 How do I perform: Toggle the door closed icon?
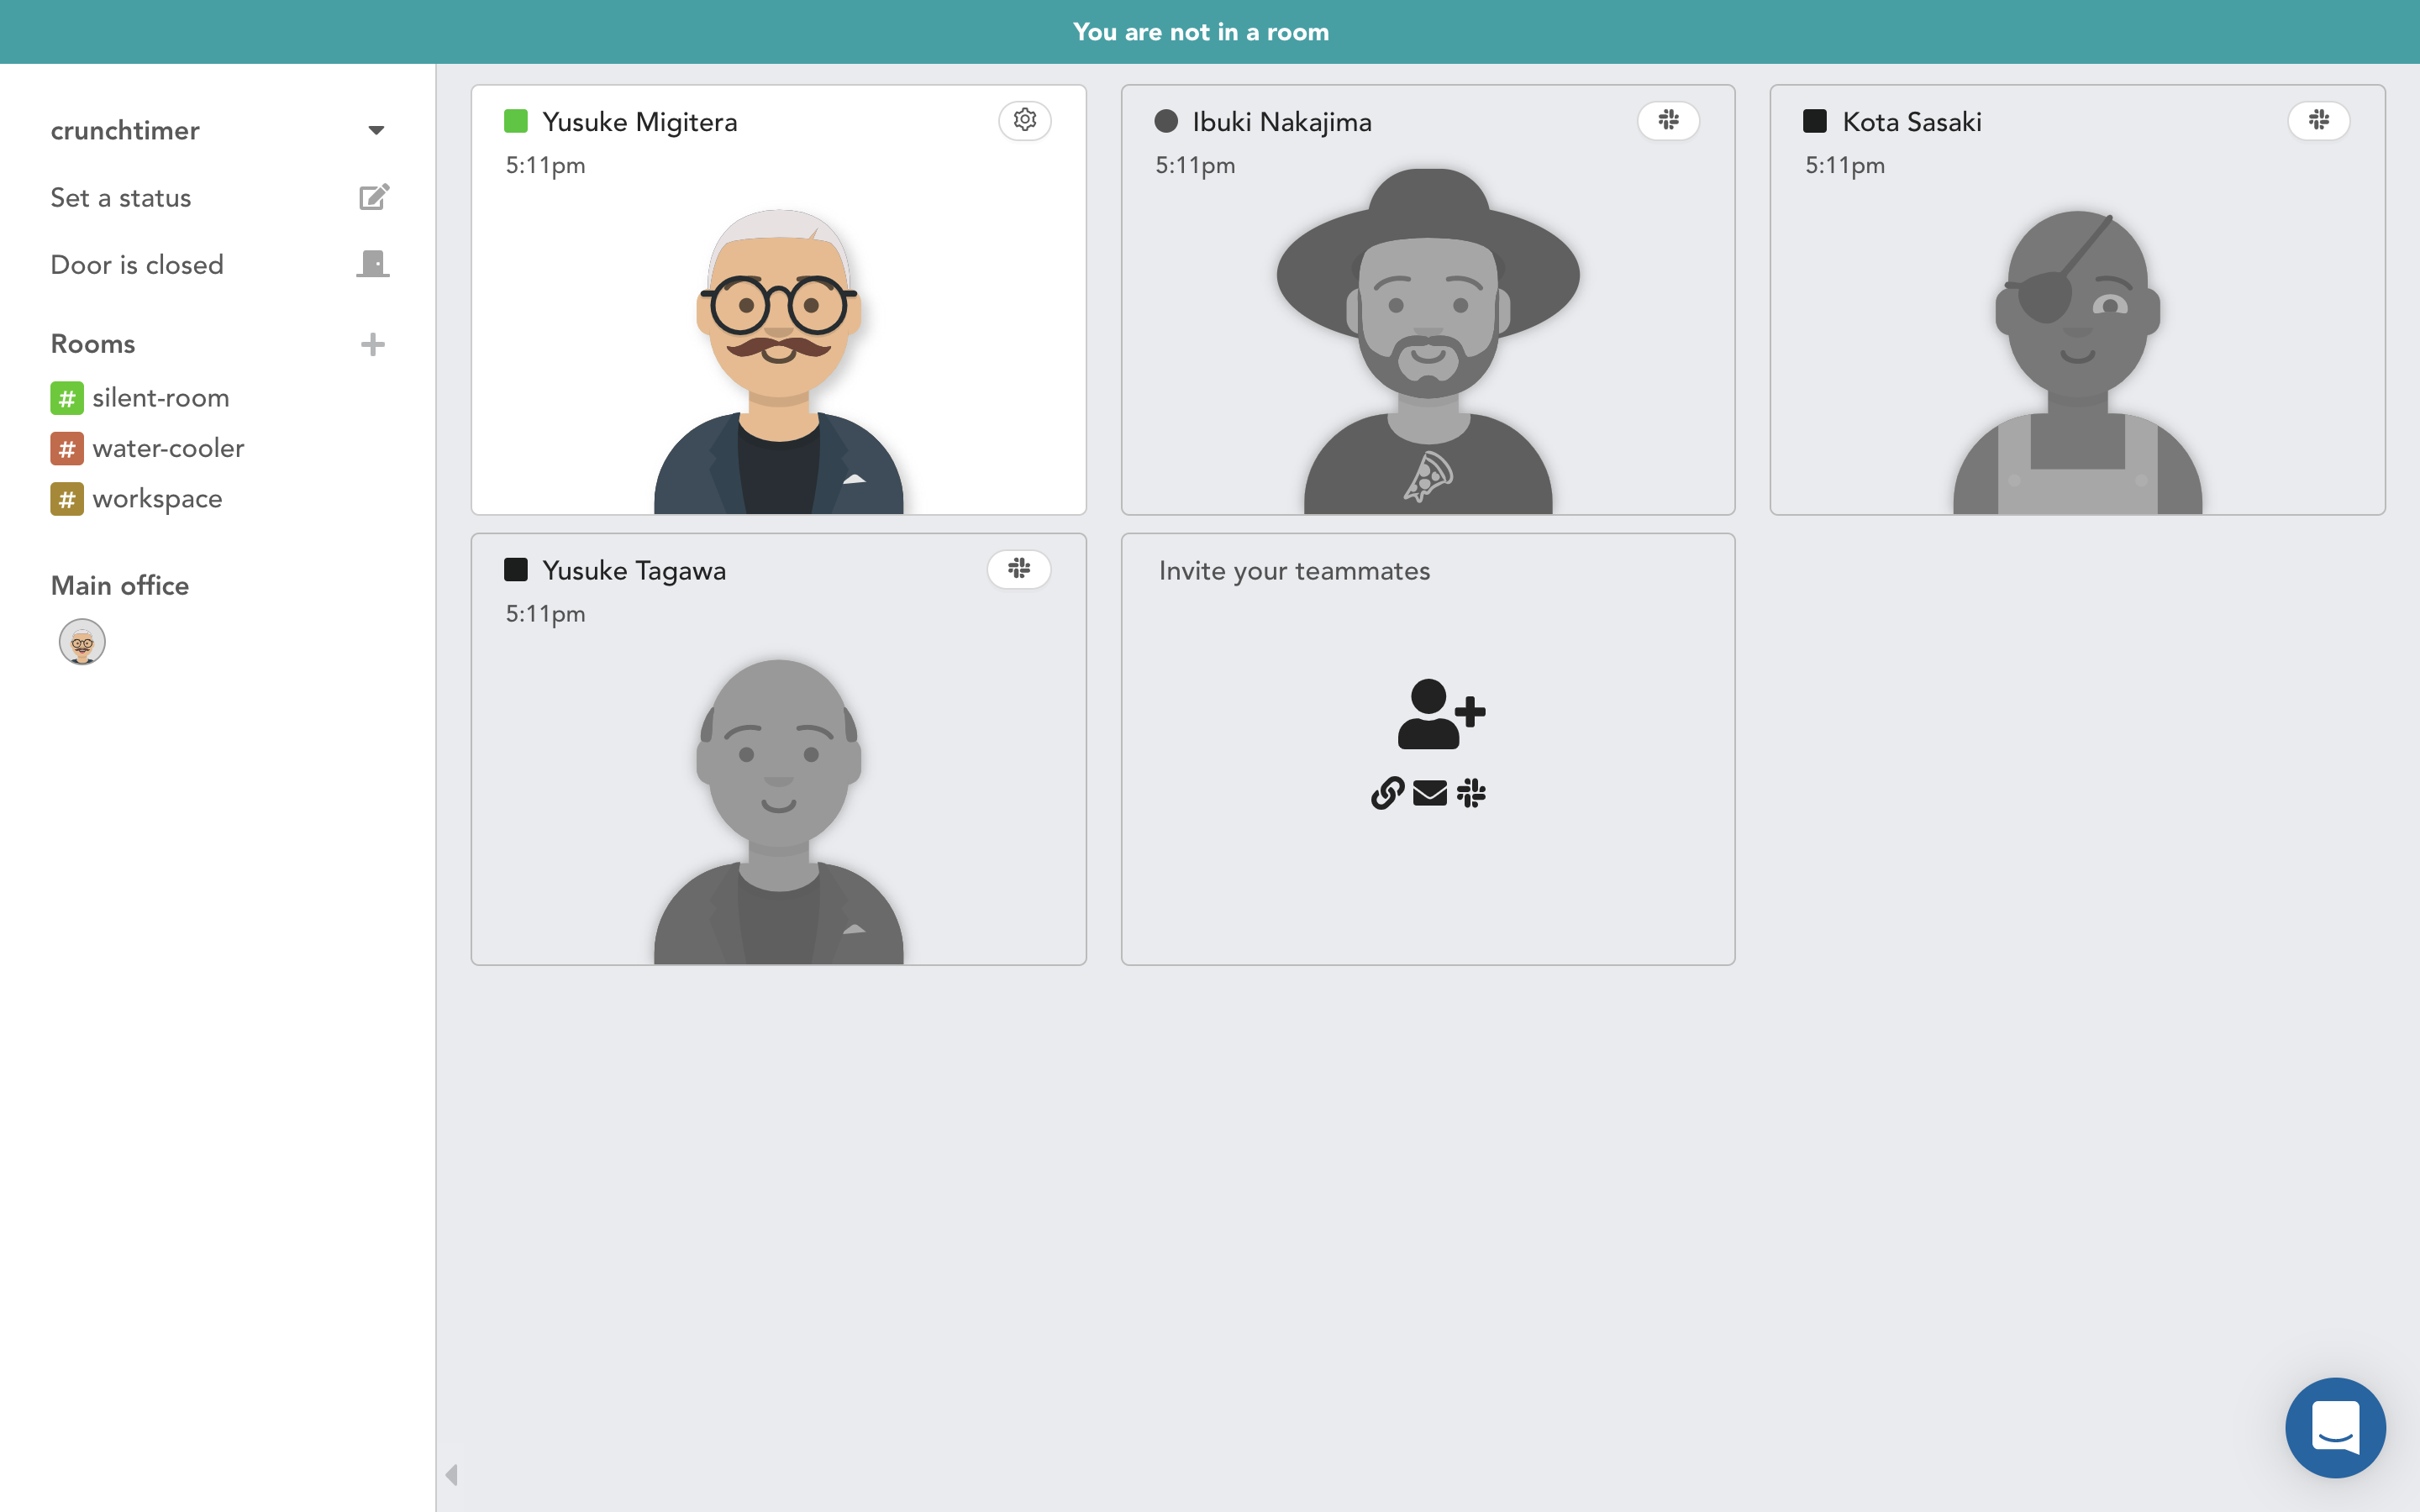[x=373, y=264]
